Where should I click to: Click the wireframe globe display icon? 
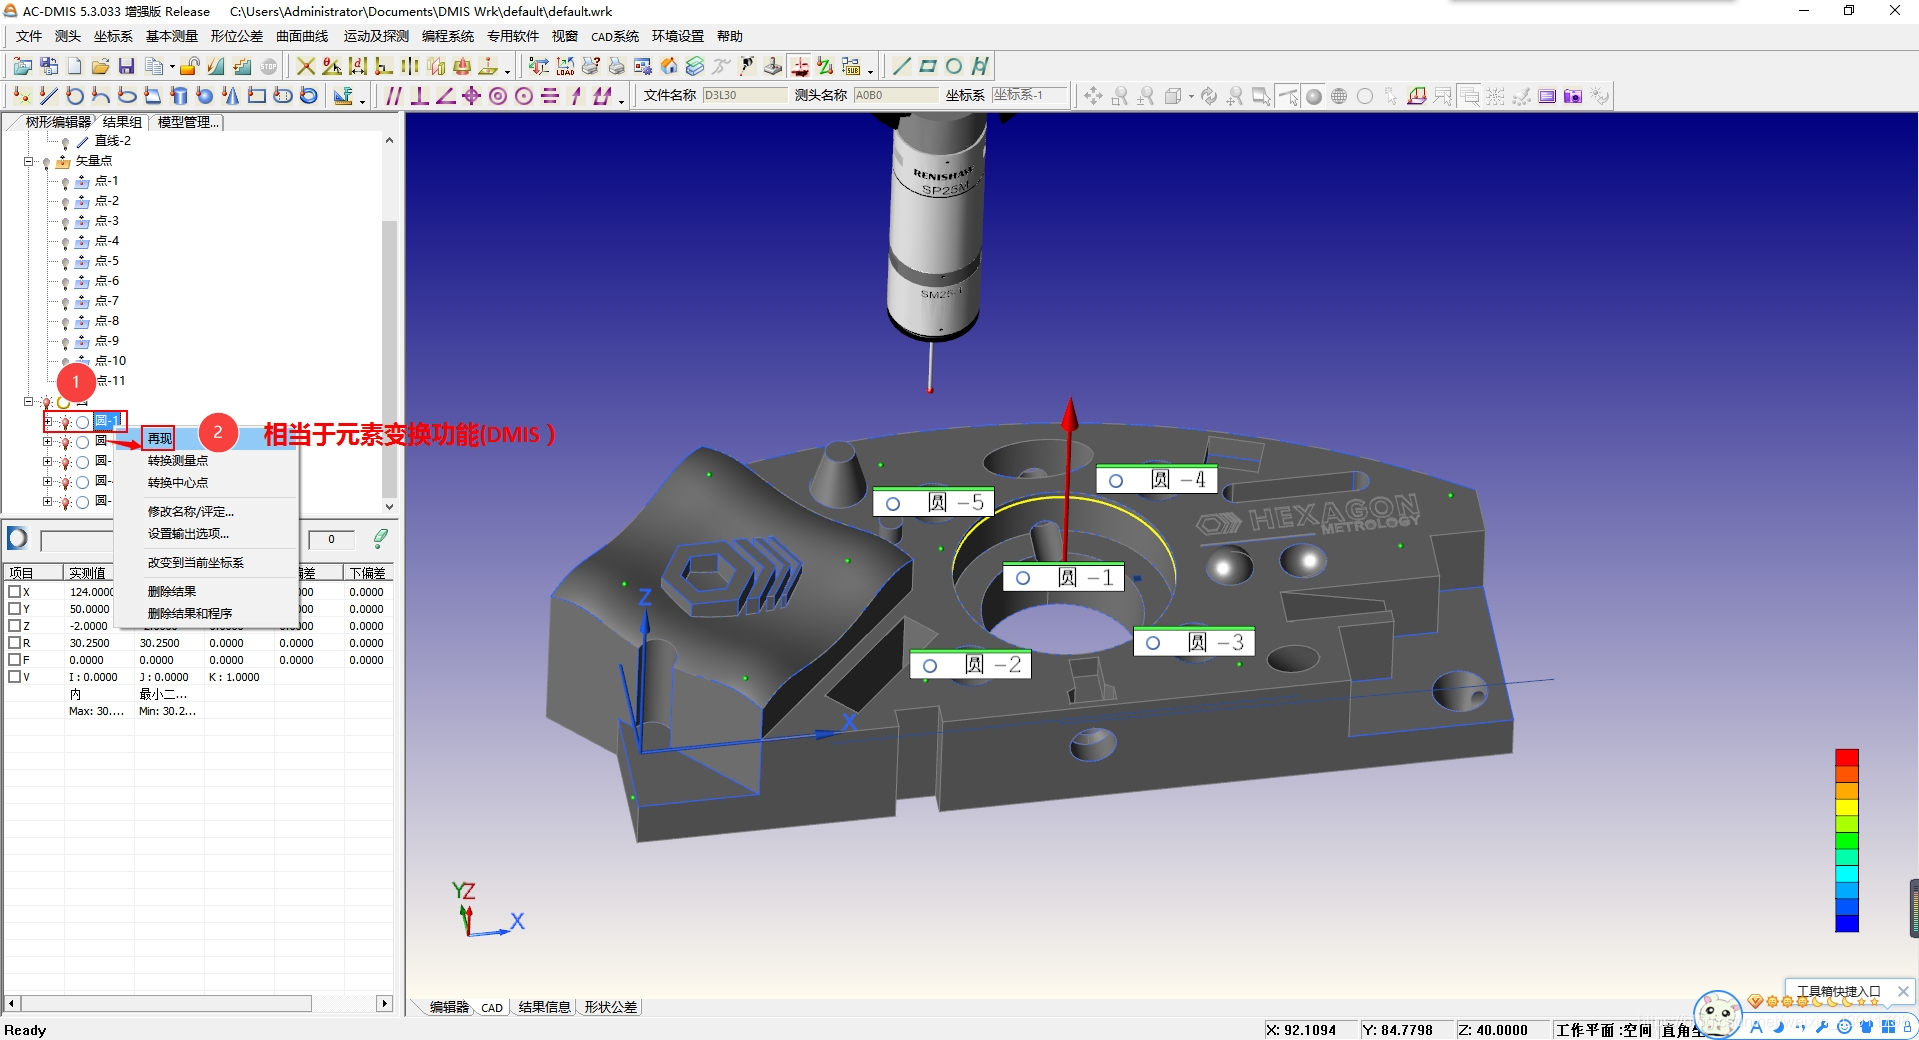(1339, 96)
